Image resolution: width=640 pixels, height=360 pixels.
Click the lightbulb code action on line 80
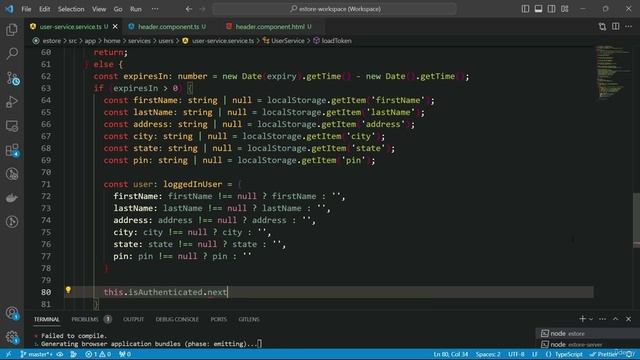(68, 290)
